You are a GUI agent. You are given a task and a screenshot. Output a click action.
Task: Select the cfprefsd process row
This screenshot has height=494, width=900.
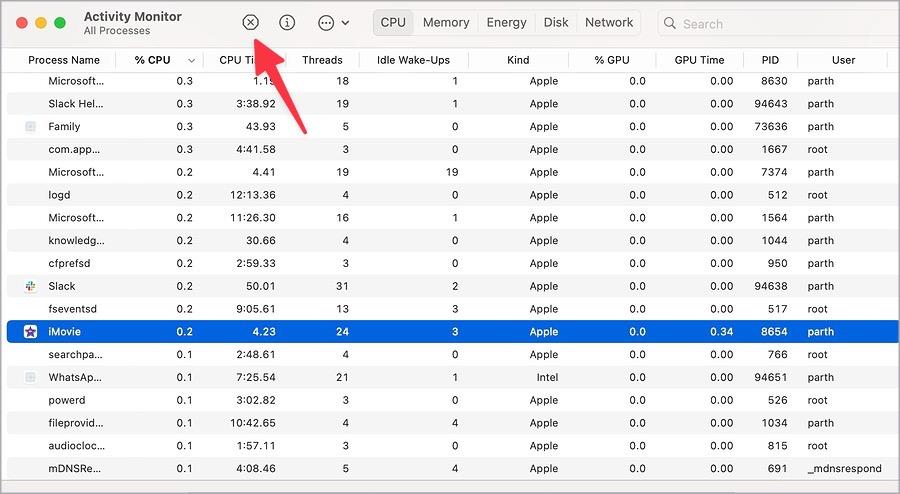[x=453, y=263]
